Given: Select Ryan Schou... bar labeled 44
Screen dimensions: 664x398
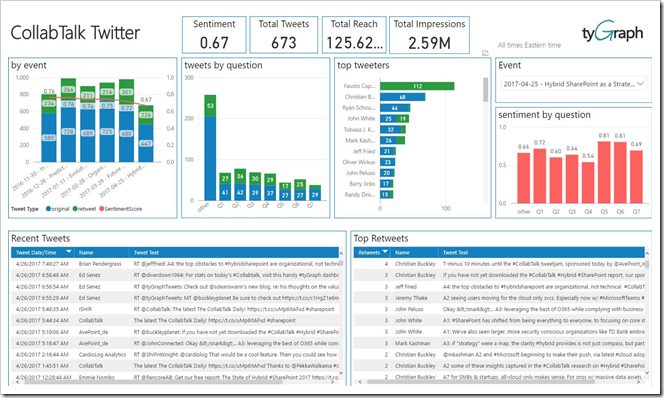Looking at the screenshot, I should [x=395, y=108].
